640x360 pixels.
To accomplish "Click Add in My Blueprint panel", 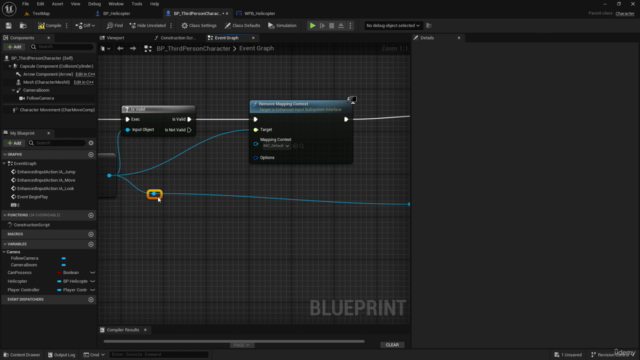I will [14, 143].
